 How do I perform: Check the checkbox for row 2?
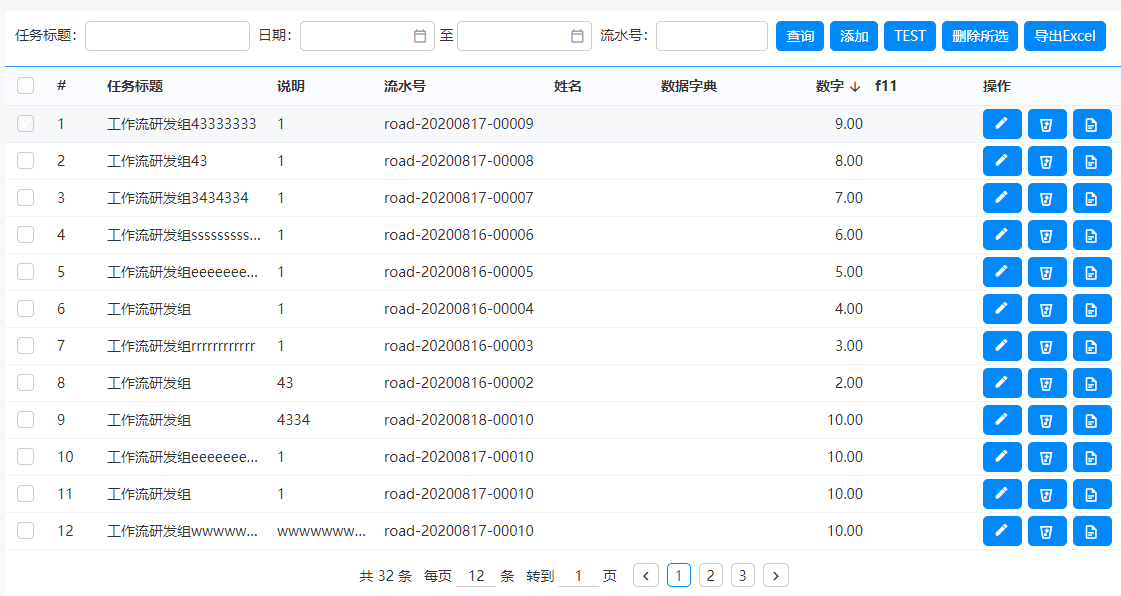[x=26, y=161]
